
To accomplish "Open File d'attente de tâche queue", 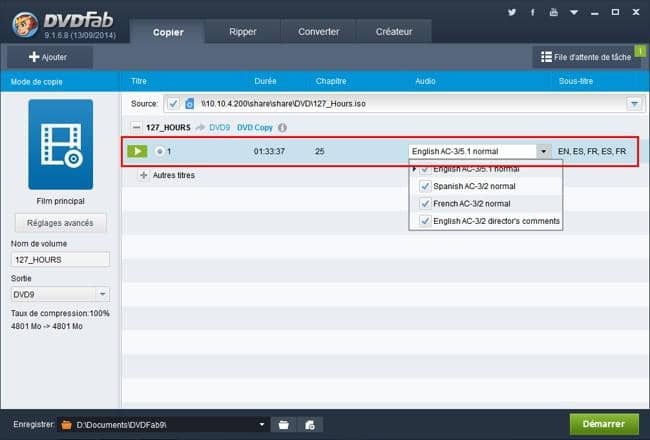I will pos(586,57).
